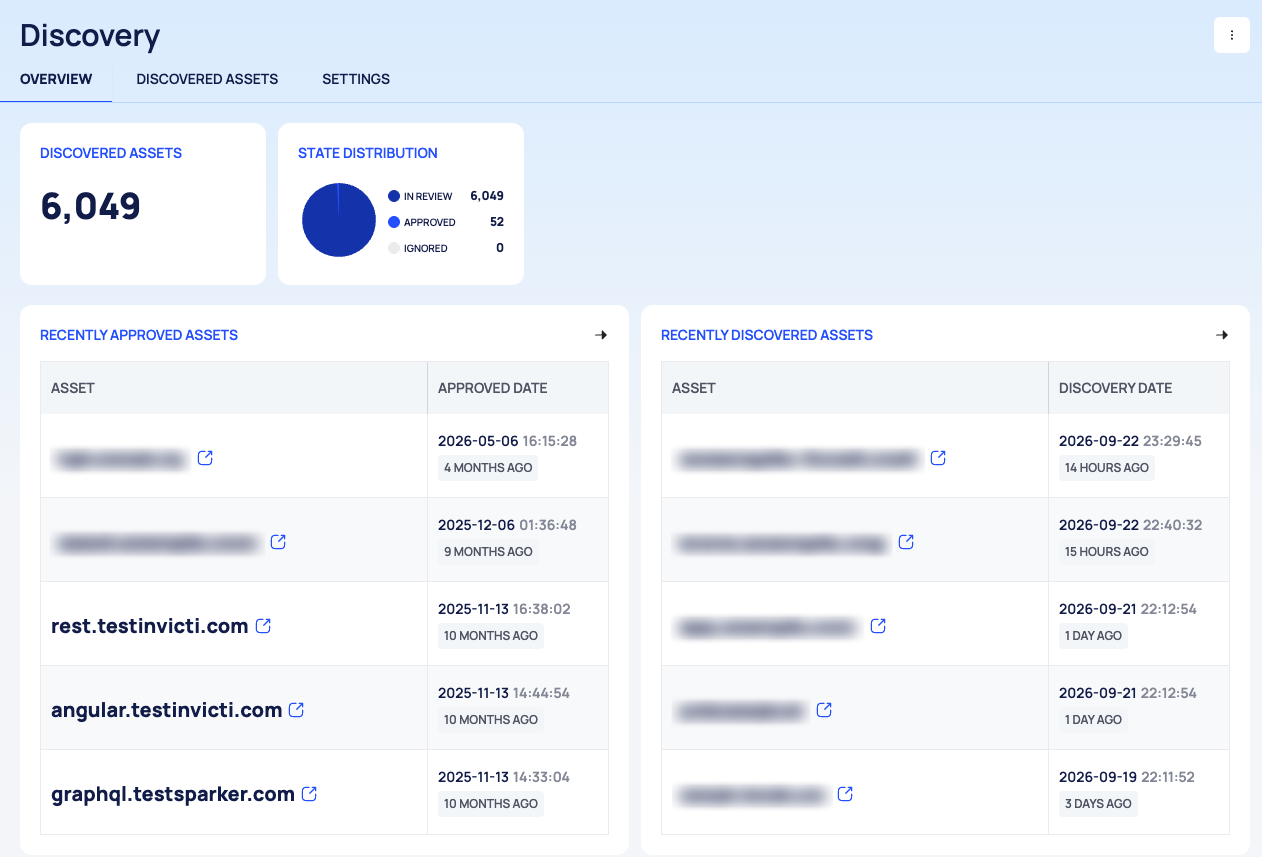Click Asset header in approved assets table
The width and height of the screenshot is (1262, 857).
click(x=73, y=388)
